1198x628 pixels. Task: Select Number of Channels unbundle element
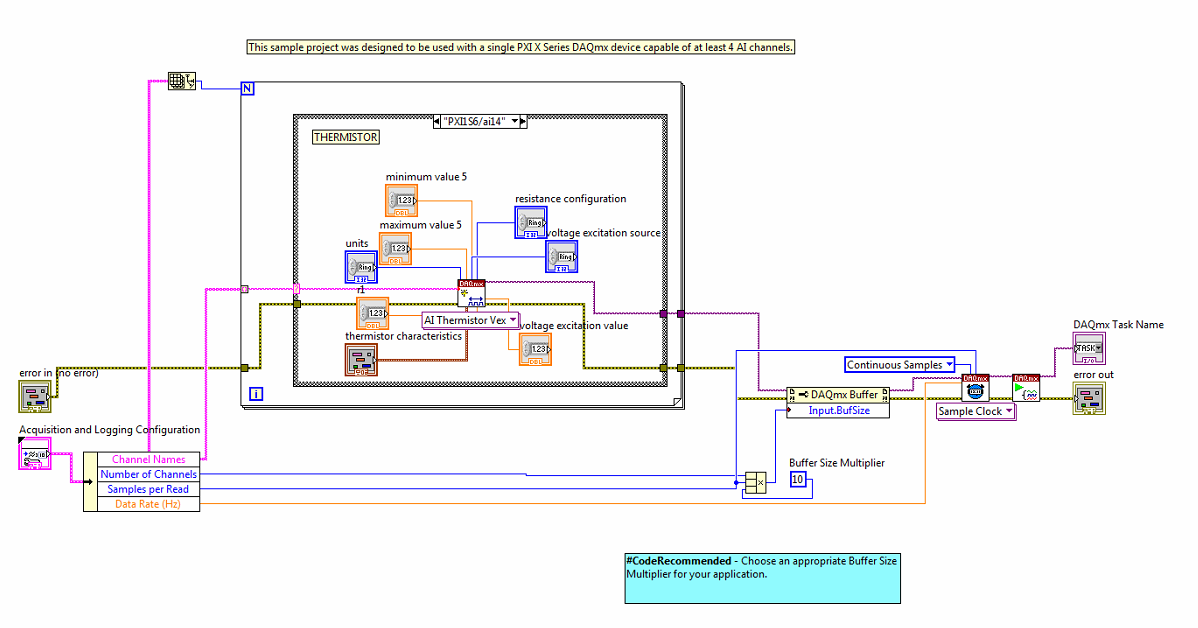tap(148, 474)
